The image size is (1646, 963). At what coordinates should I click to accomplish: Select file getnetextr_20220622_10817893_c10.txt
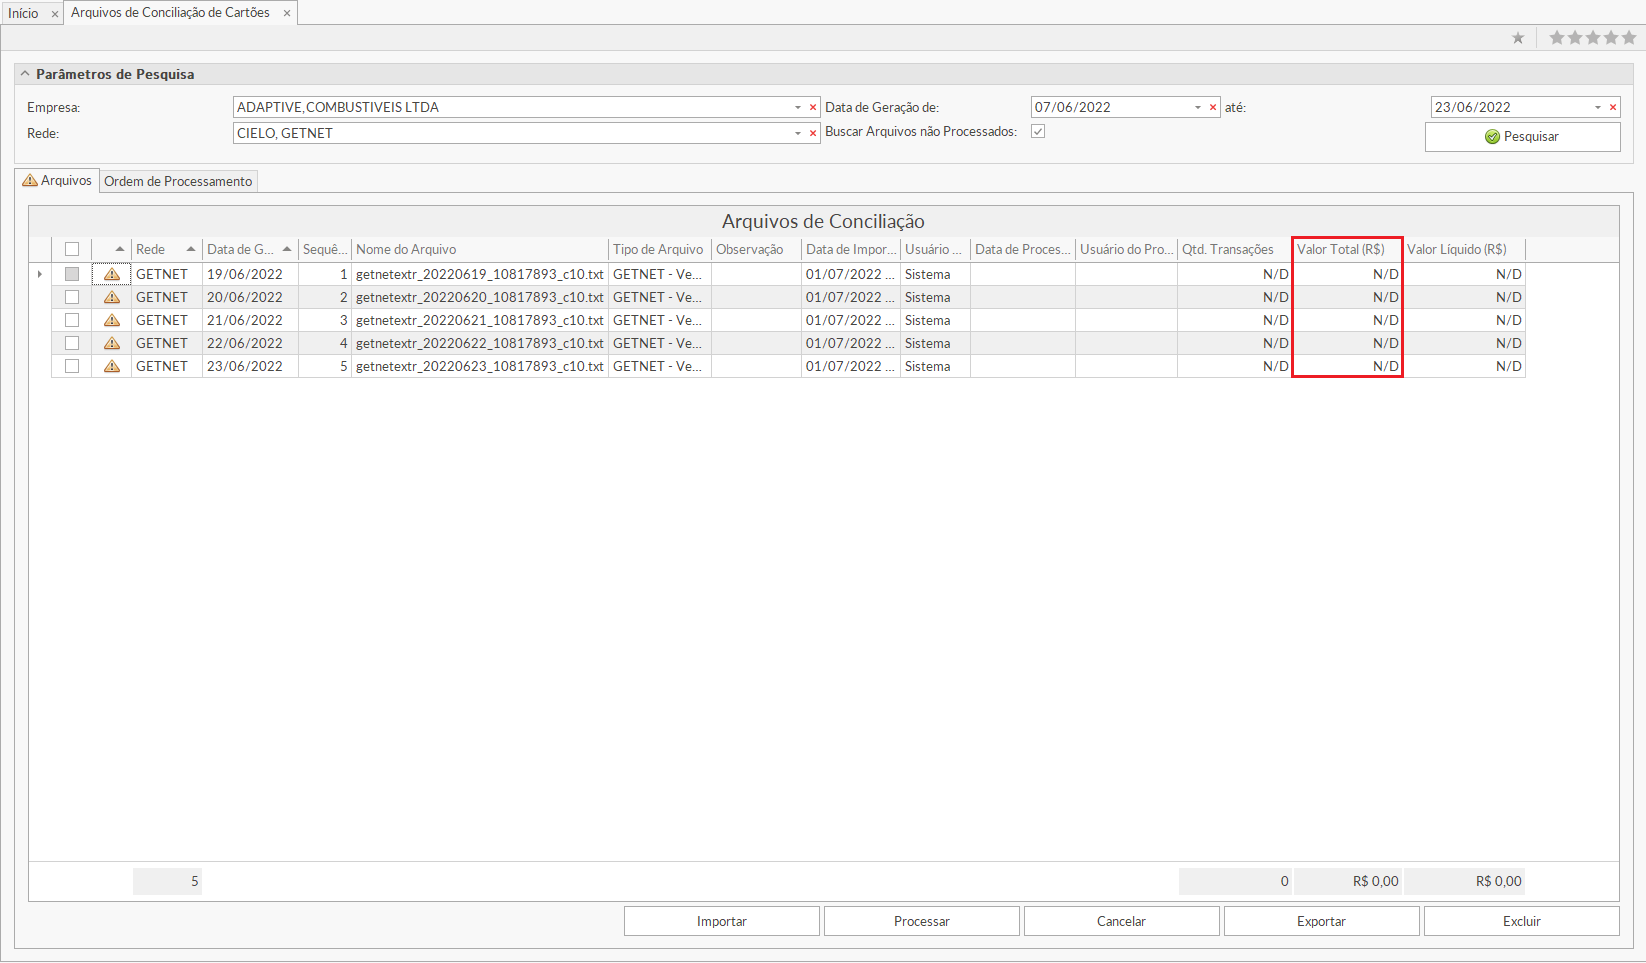[x=480, y=343]
